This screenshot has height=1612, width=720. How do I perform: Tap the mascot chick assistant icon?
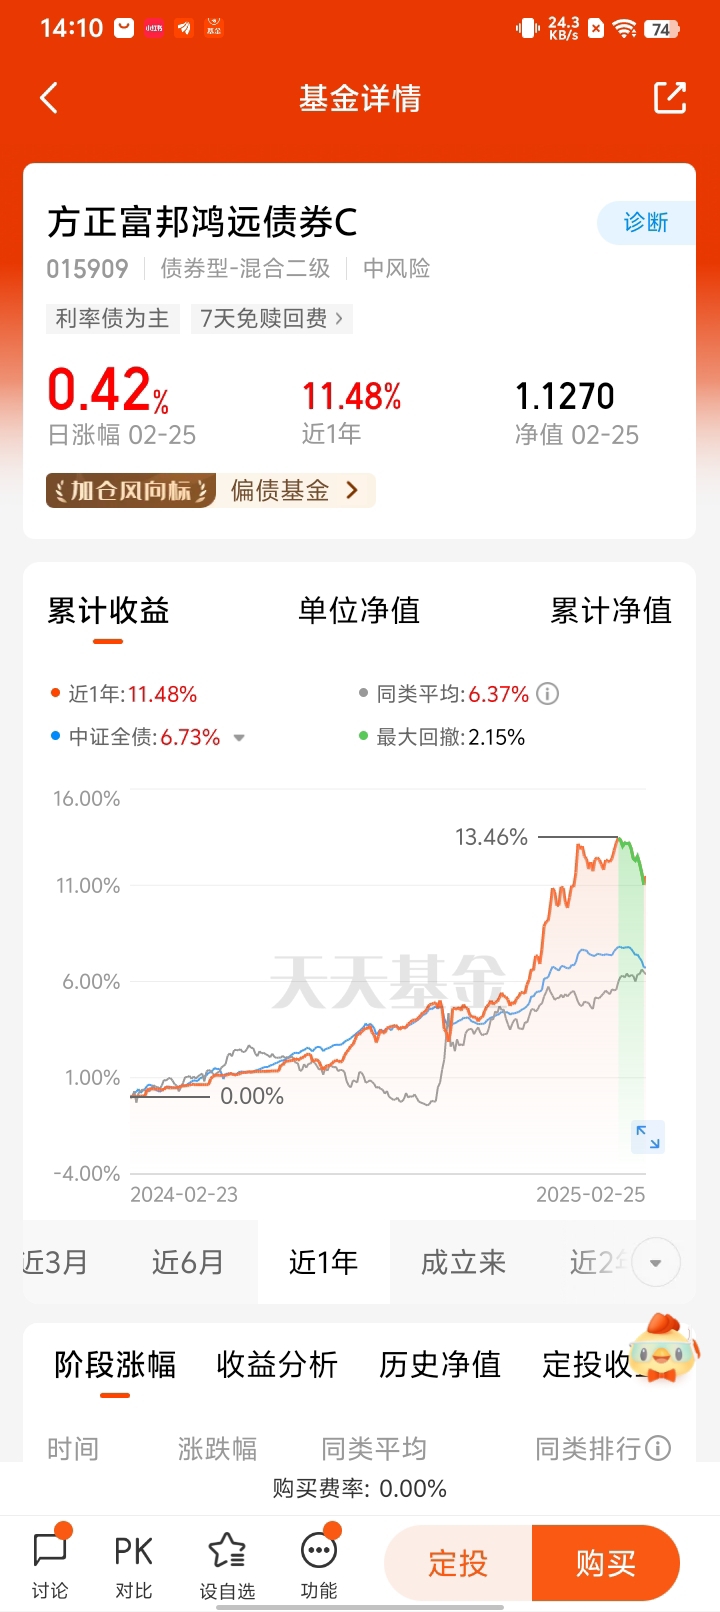(x=664, y=1348)
